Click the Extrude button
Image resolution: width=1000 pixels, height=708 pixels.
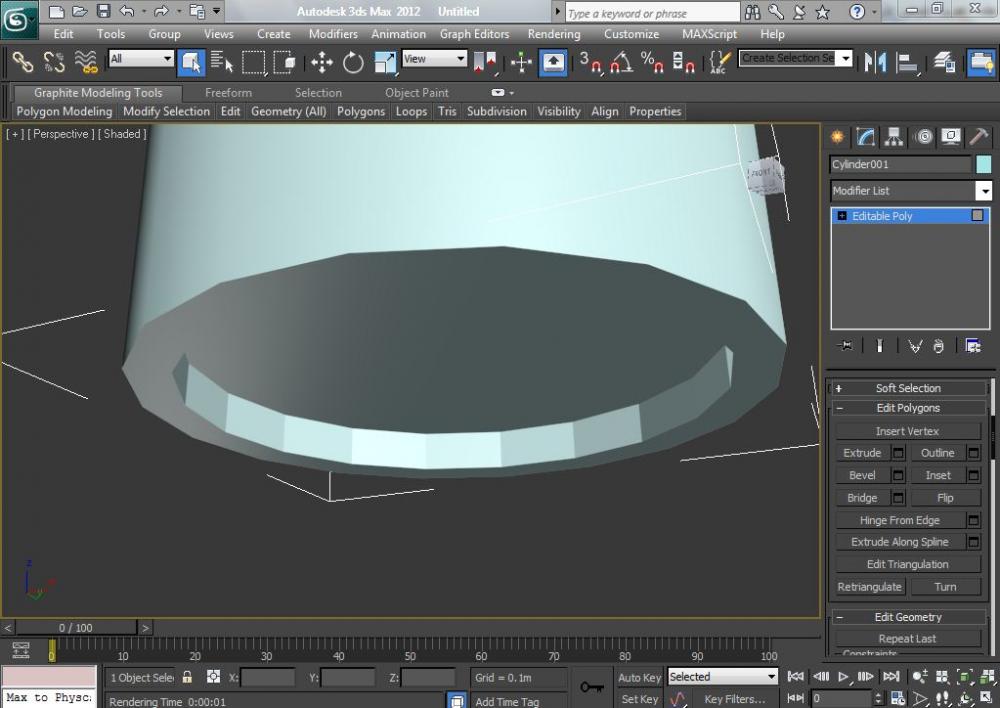[862, 453]
